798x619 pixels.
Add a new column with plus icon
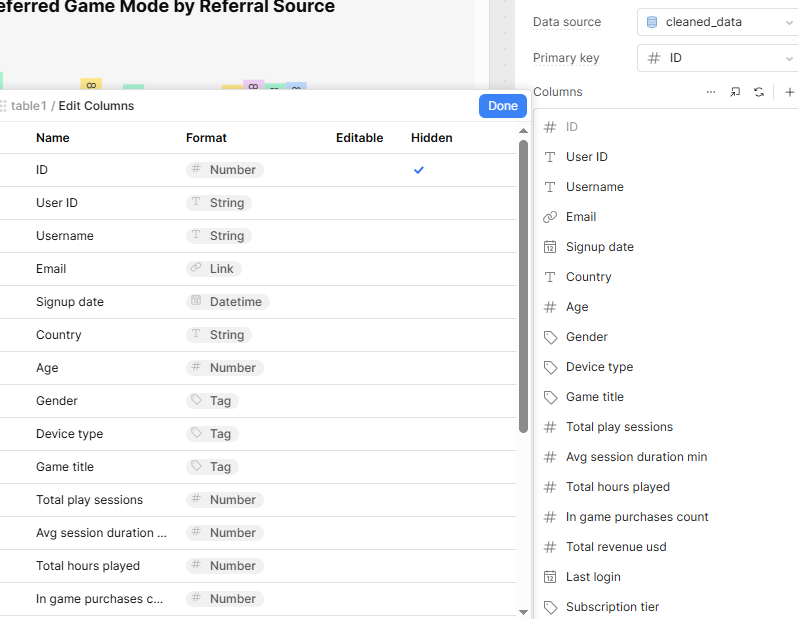(789, 92)
